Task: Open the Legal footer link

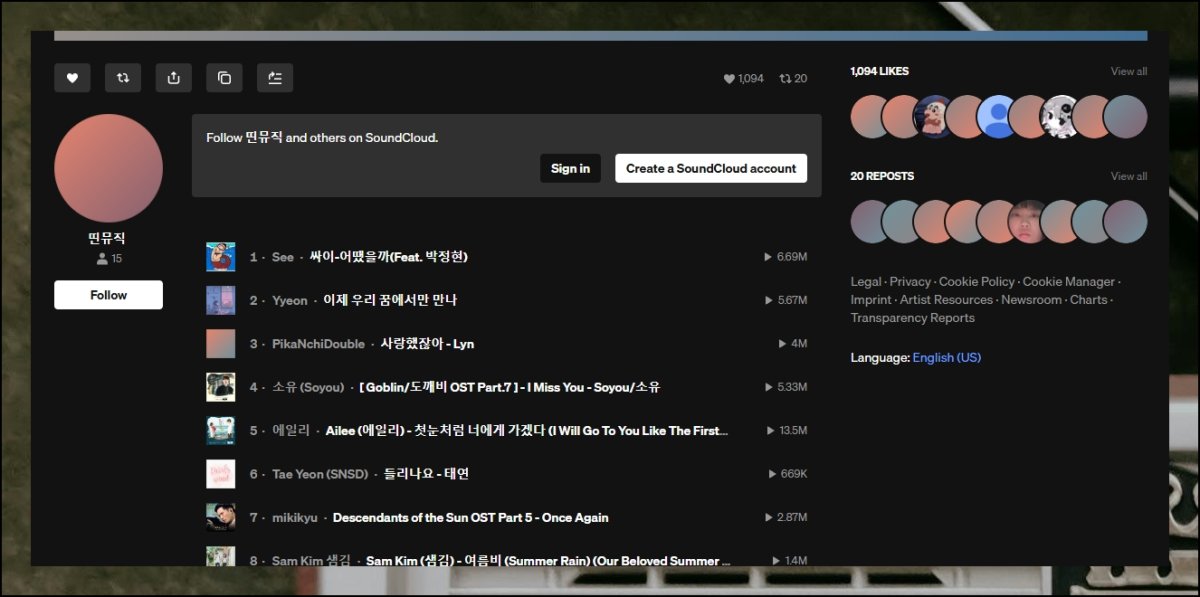Action: coord(866,282)
